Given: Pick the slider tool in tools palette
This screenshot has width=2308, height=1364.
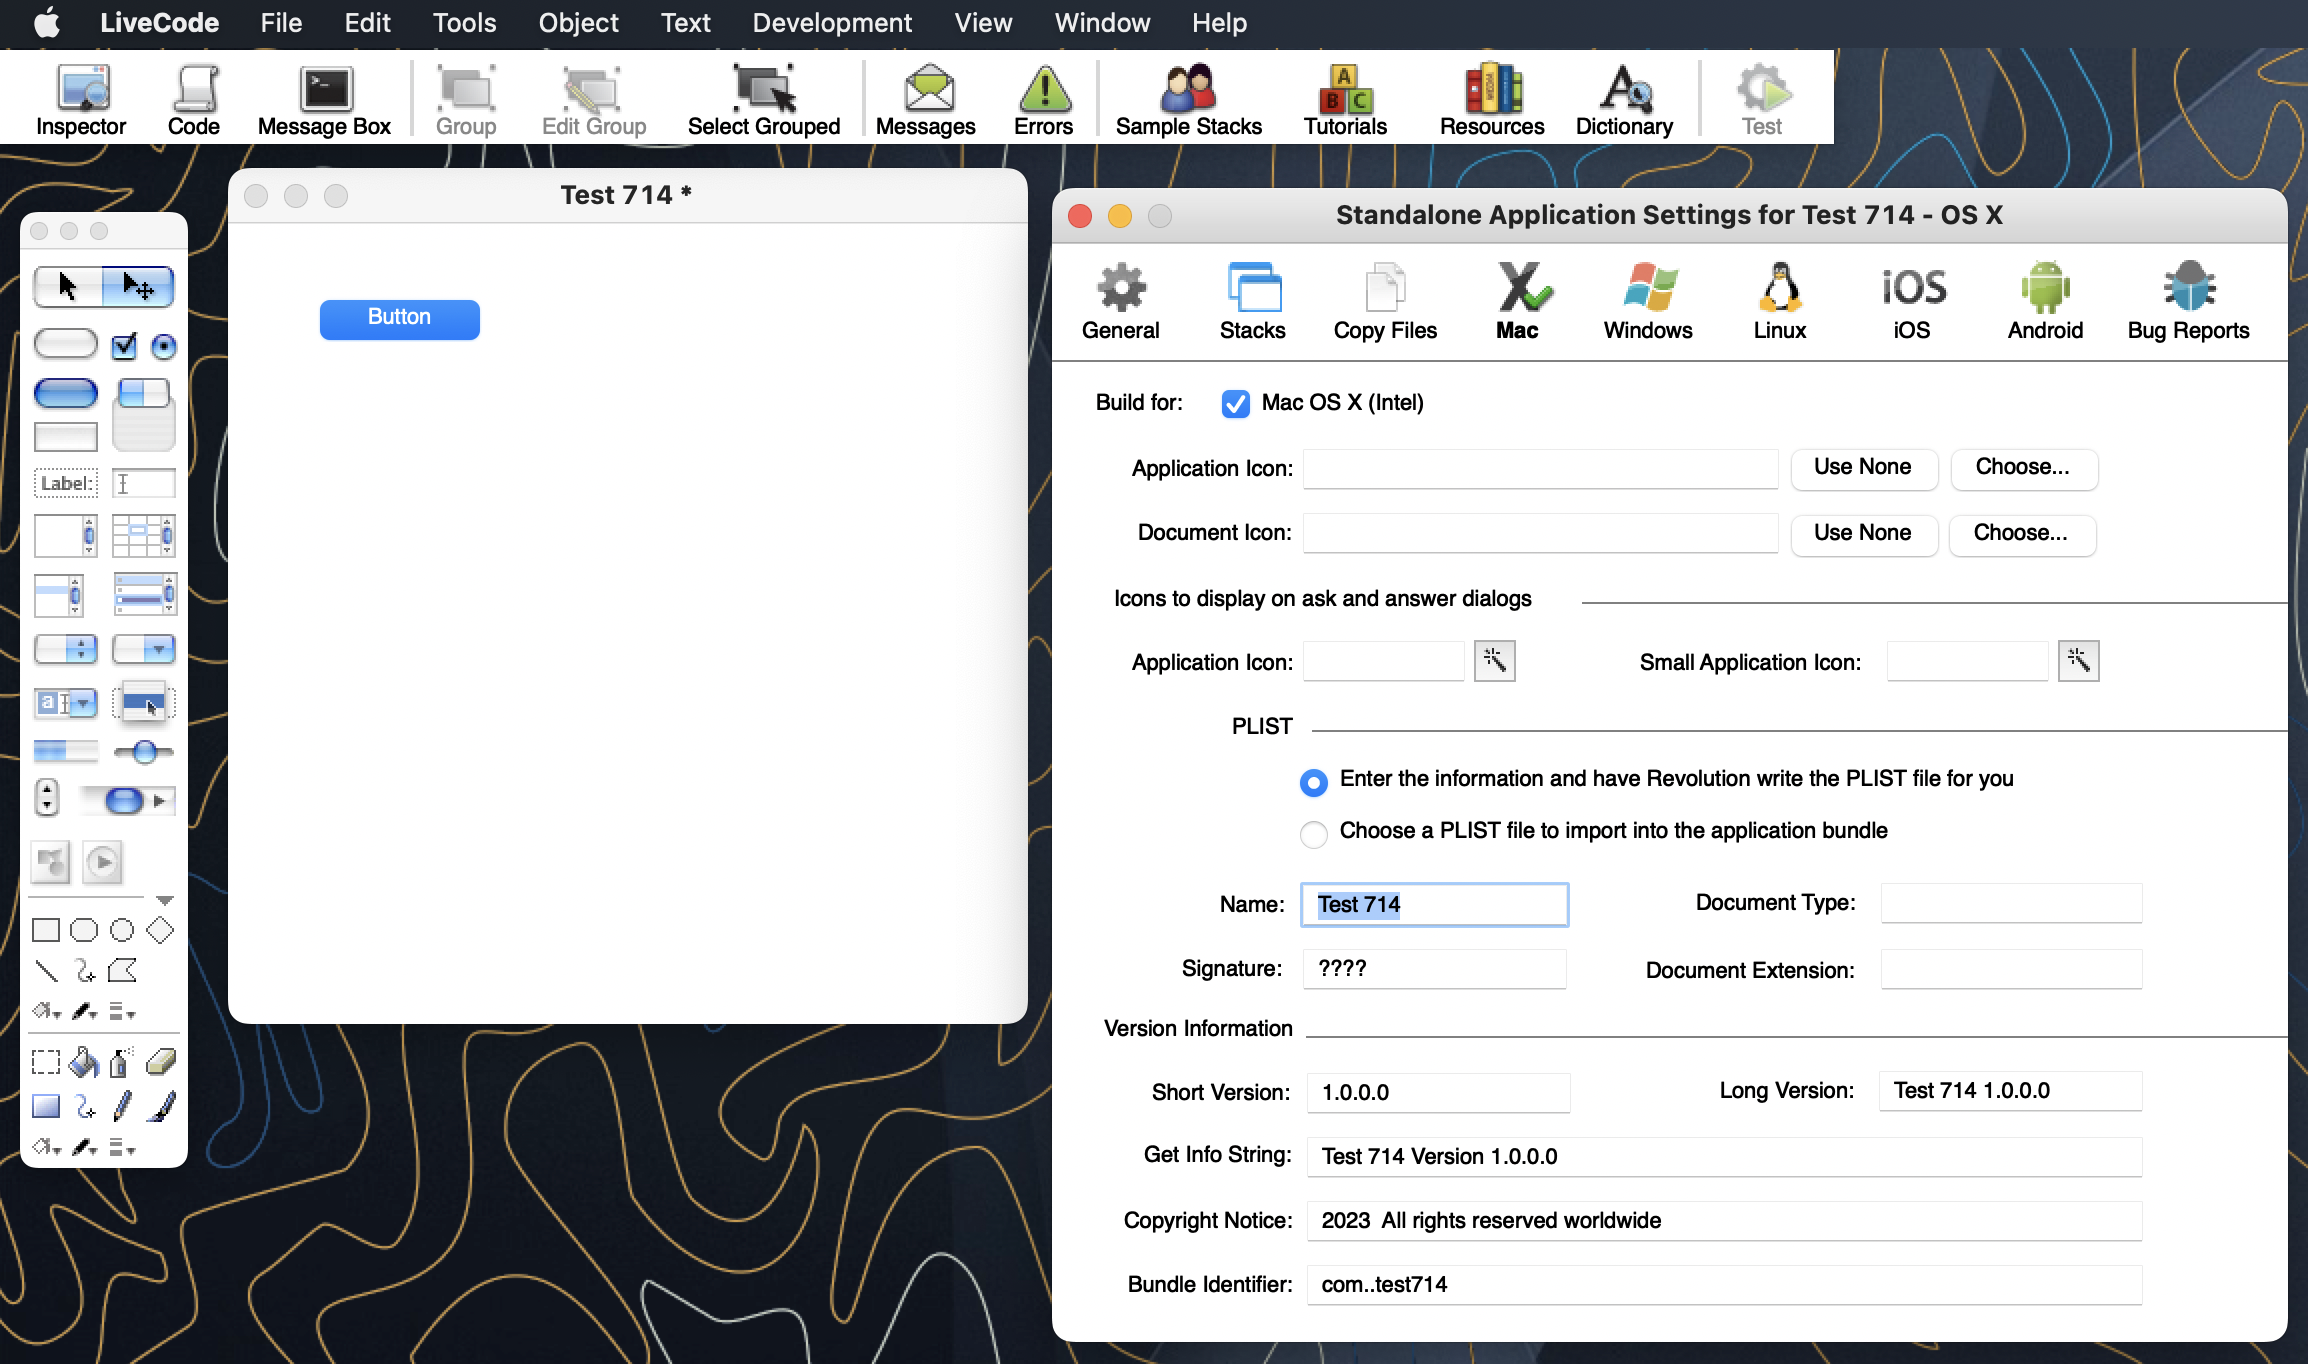Looking at the screenshot, I should (144, 752).
